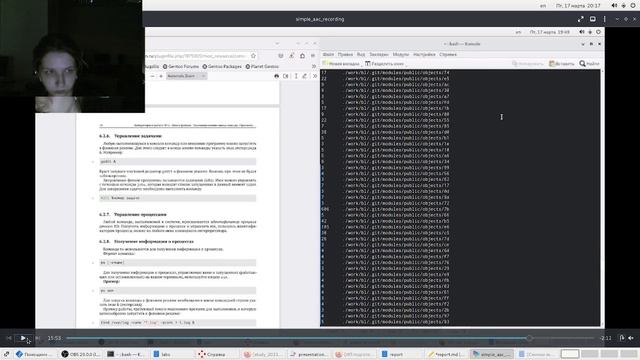This screenshot has height=360, width=640.
Task: Open Настройка menu in recorded Konsole
Action: [424, 54]
